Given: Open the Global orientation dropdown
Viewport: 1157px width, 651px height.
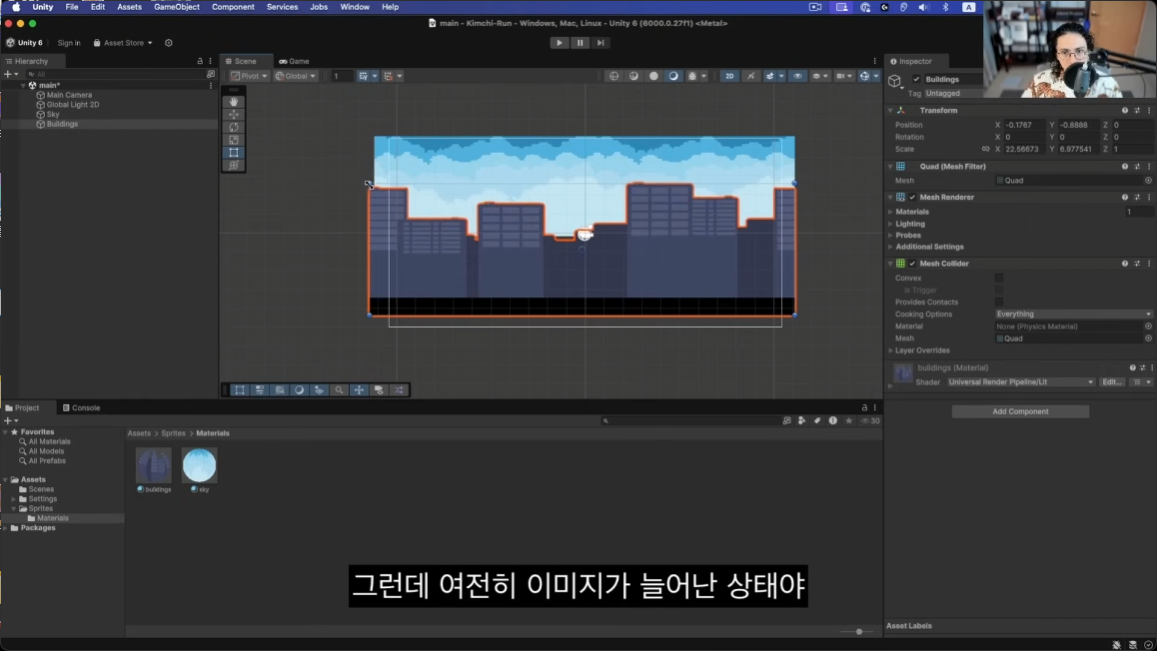Looking at the screenshot, I should point(296,76).
